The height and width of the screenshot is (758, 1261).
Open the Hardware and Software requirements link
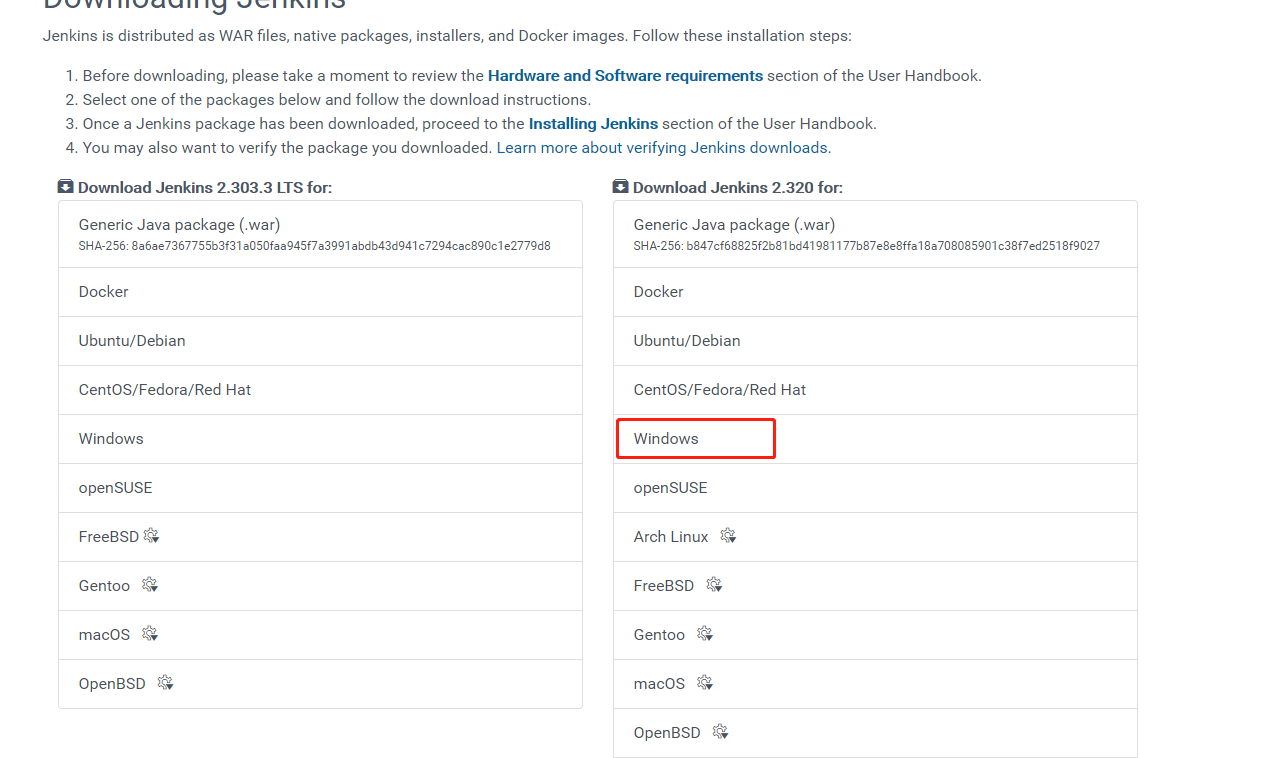625,76
